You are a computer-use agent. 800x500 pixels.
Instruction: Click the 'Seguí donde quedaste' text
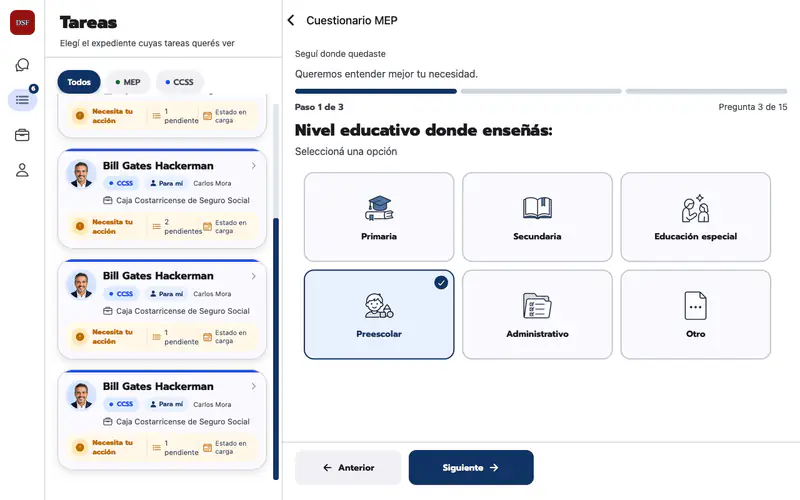(340, 54)
